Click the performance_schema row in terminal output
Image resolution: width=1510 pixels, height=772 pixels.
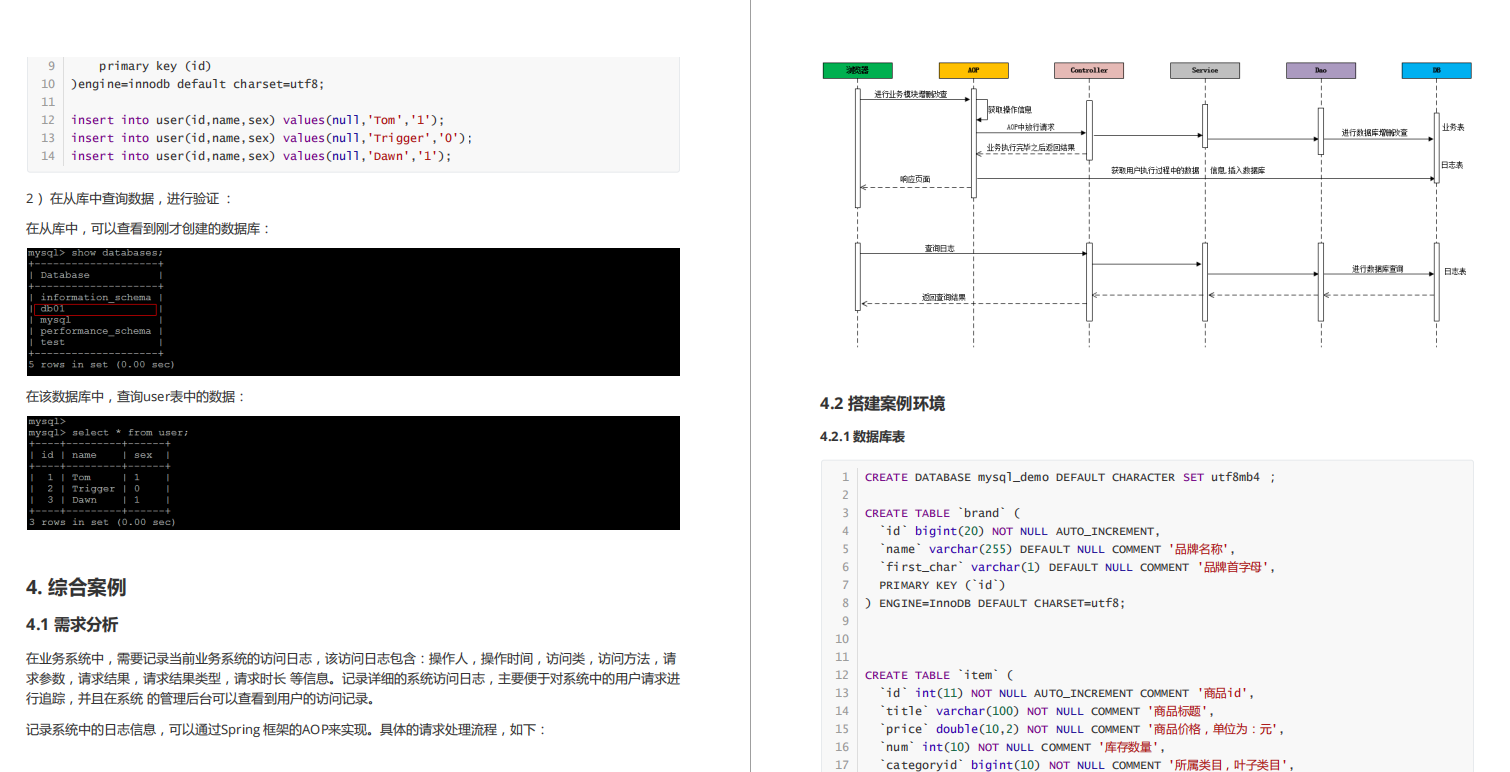(96, 331)
